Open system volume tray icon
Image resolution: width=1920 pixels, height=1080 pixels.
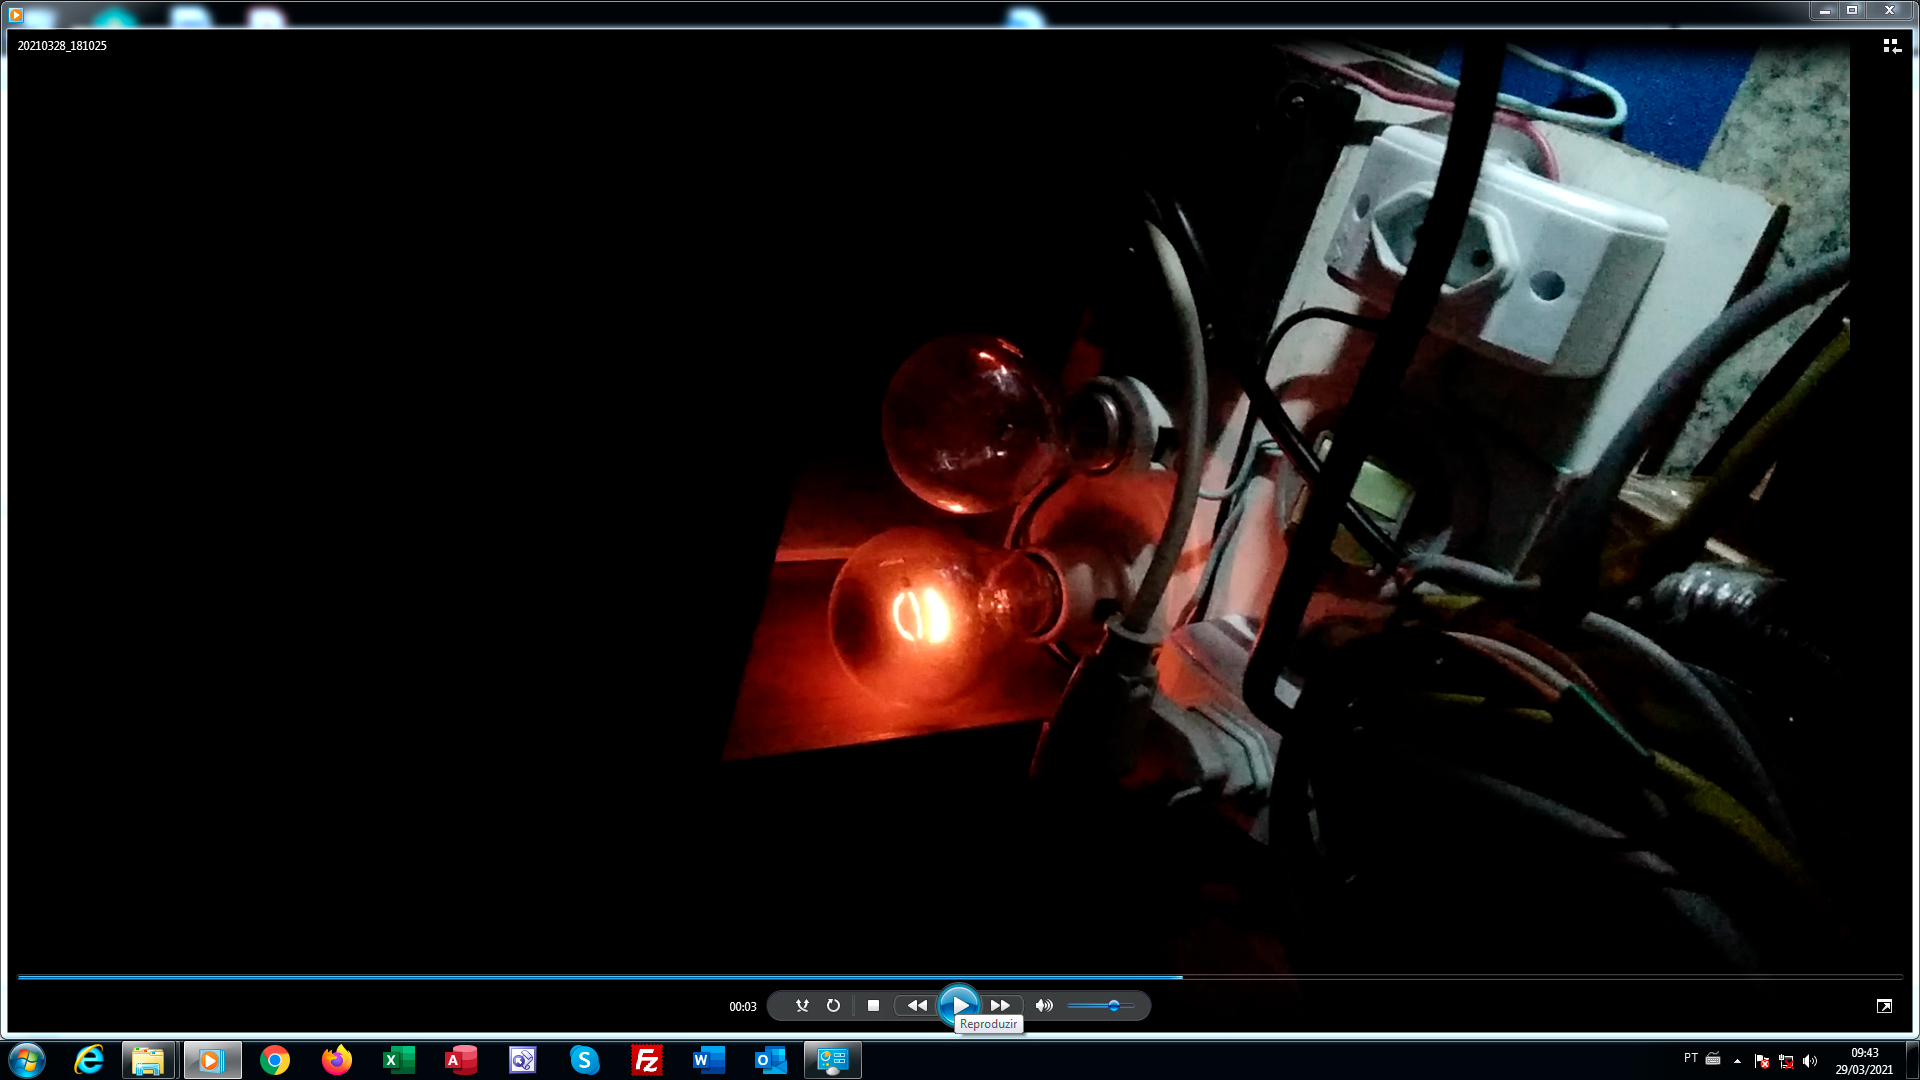coord(1810,1061)
